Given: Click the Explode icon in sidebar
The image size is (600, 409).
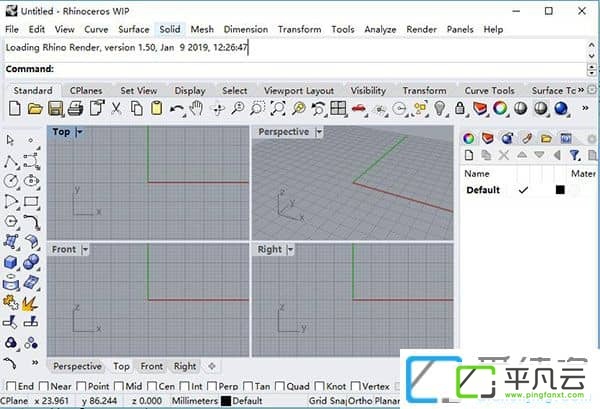Looking at the screenshot, I should coord(30,303).
